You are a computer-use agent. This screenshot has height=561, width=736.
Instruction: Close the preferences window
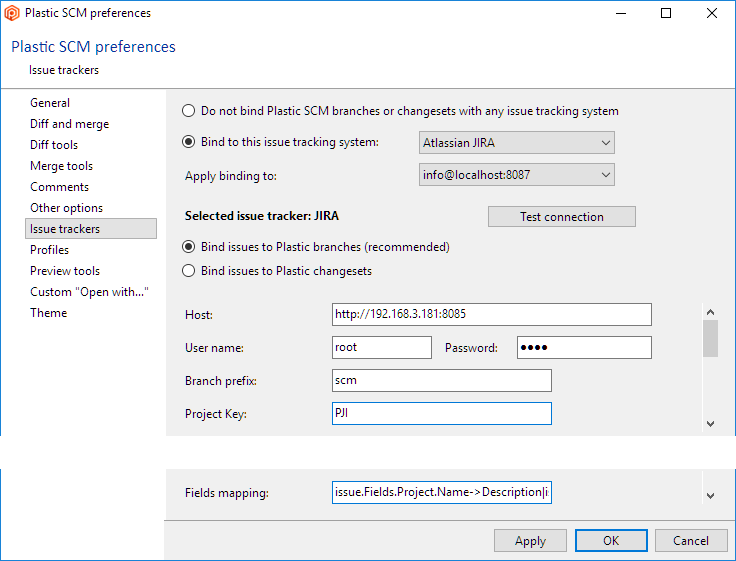click(x=712, y=13)
